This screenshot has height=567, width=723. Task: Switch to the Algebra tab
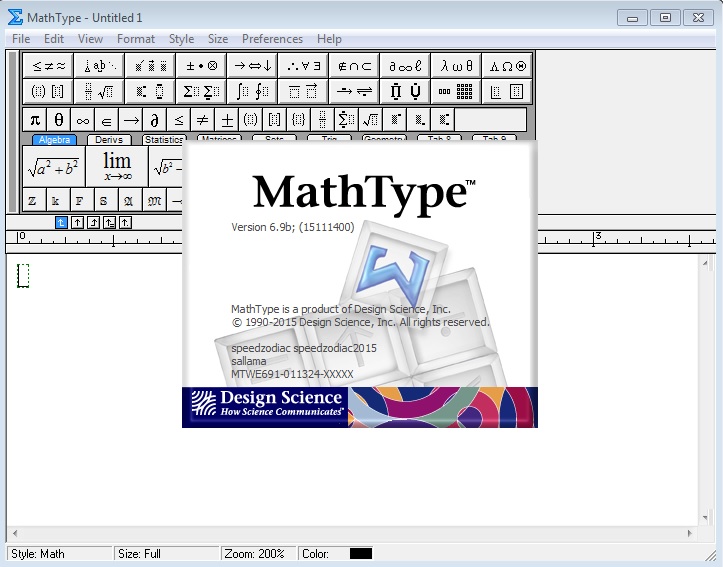click(x=54, y=140)
